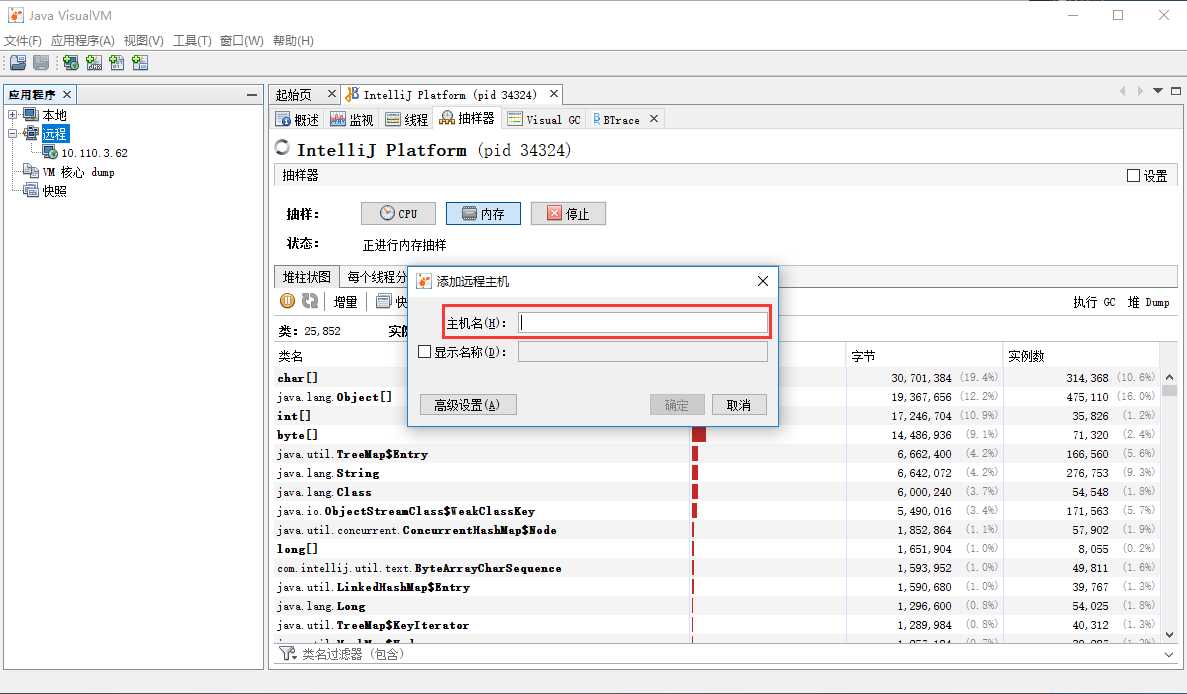Image resolution: width=1187 pixels, height=694 pixels.
Task: Click the 堆 Dump button
Action: click(x=1148, y=302)
